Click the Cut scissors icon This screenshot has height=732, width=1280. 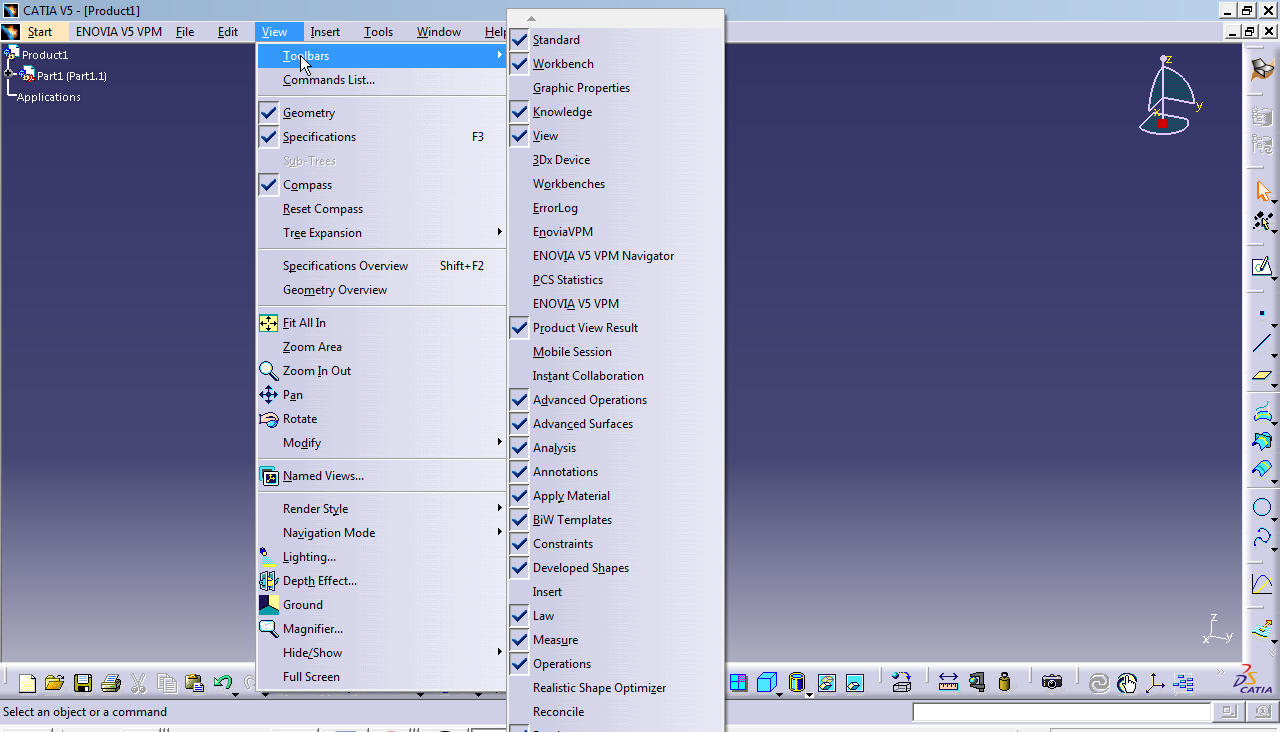[139, 683]
